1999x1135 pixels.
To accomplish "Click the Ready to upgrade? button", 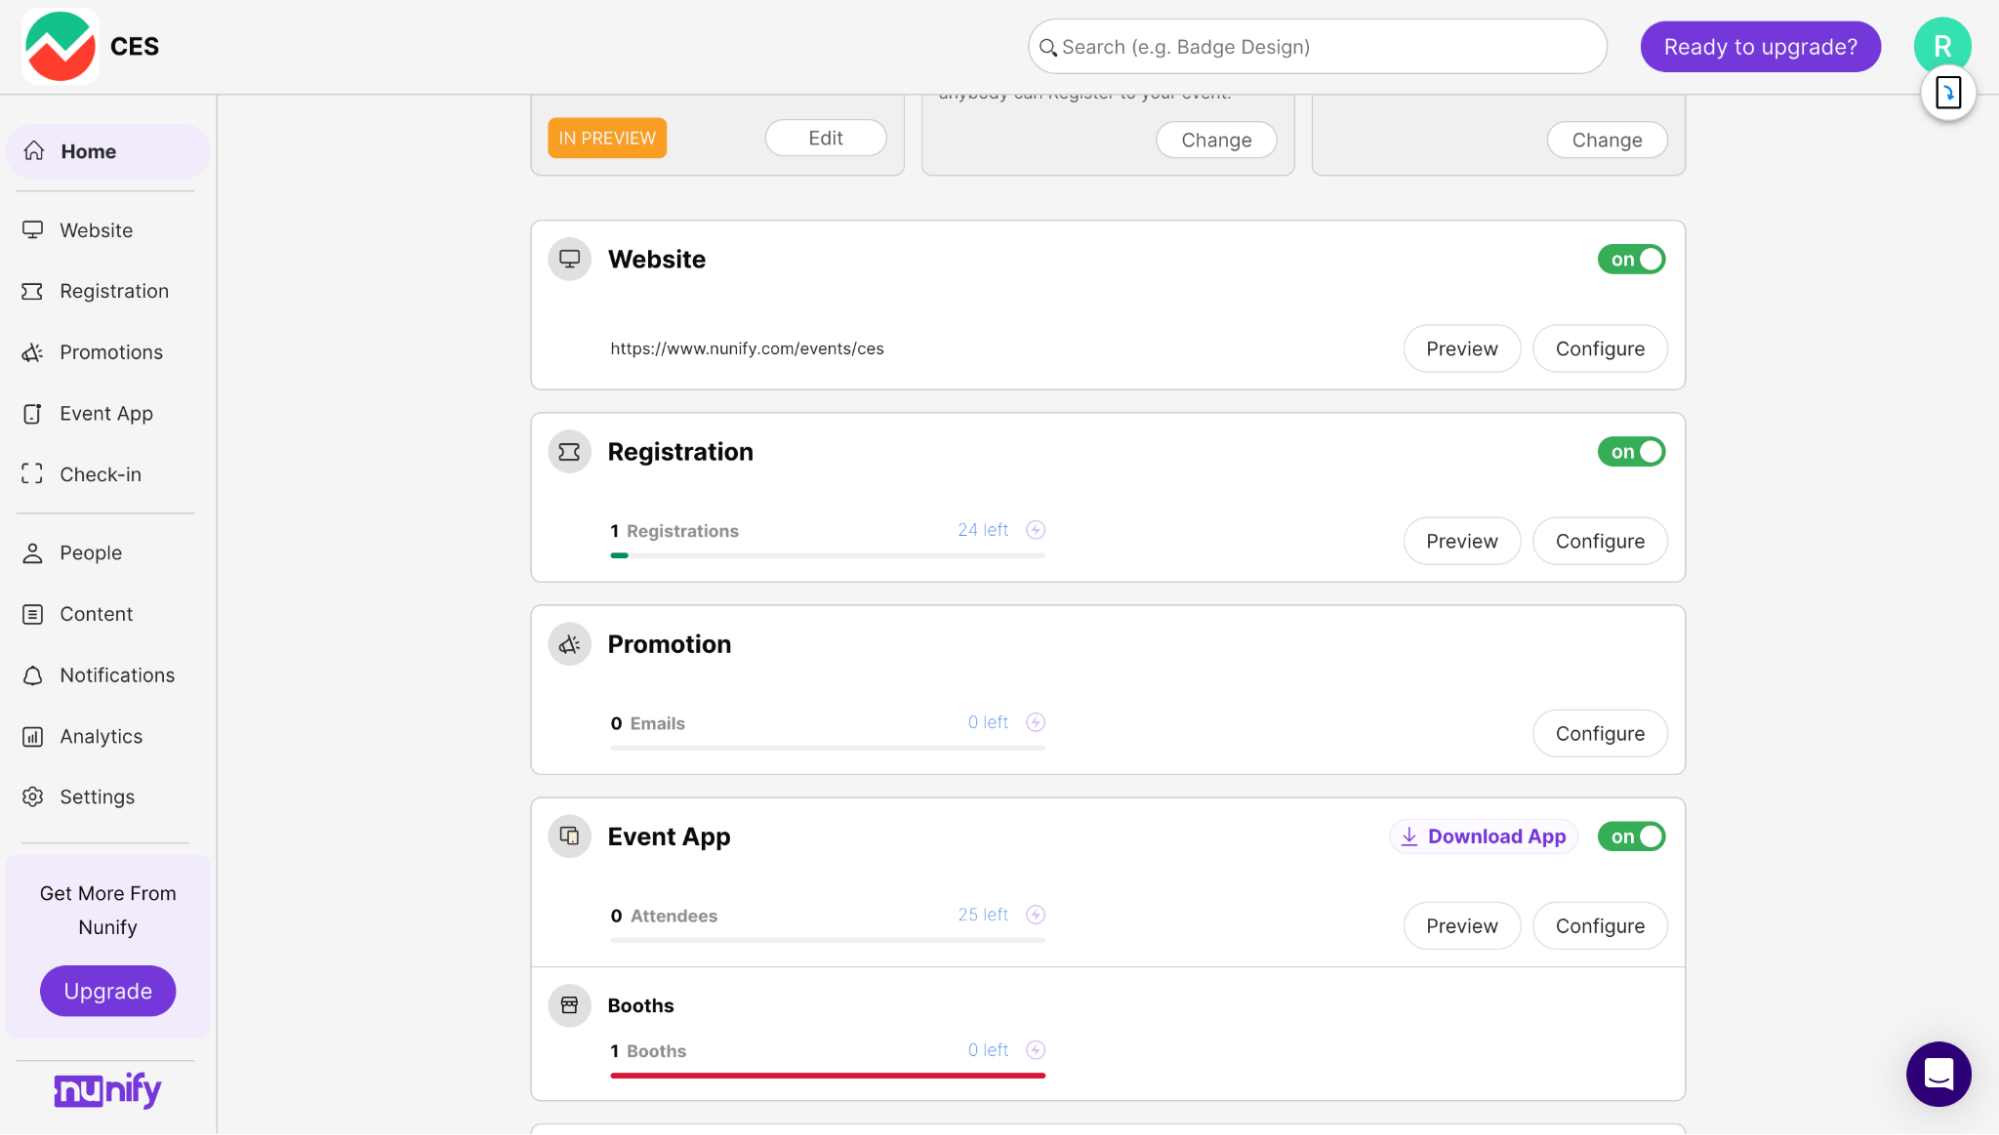I will click(x=1760, y=47).
